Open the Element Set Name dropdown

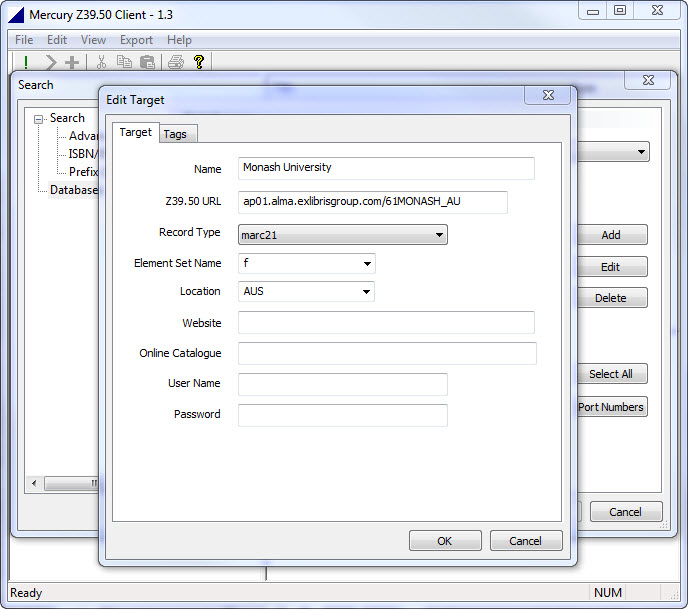307,263
